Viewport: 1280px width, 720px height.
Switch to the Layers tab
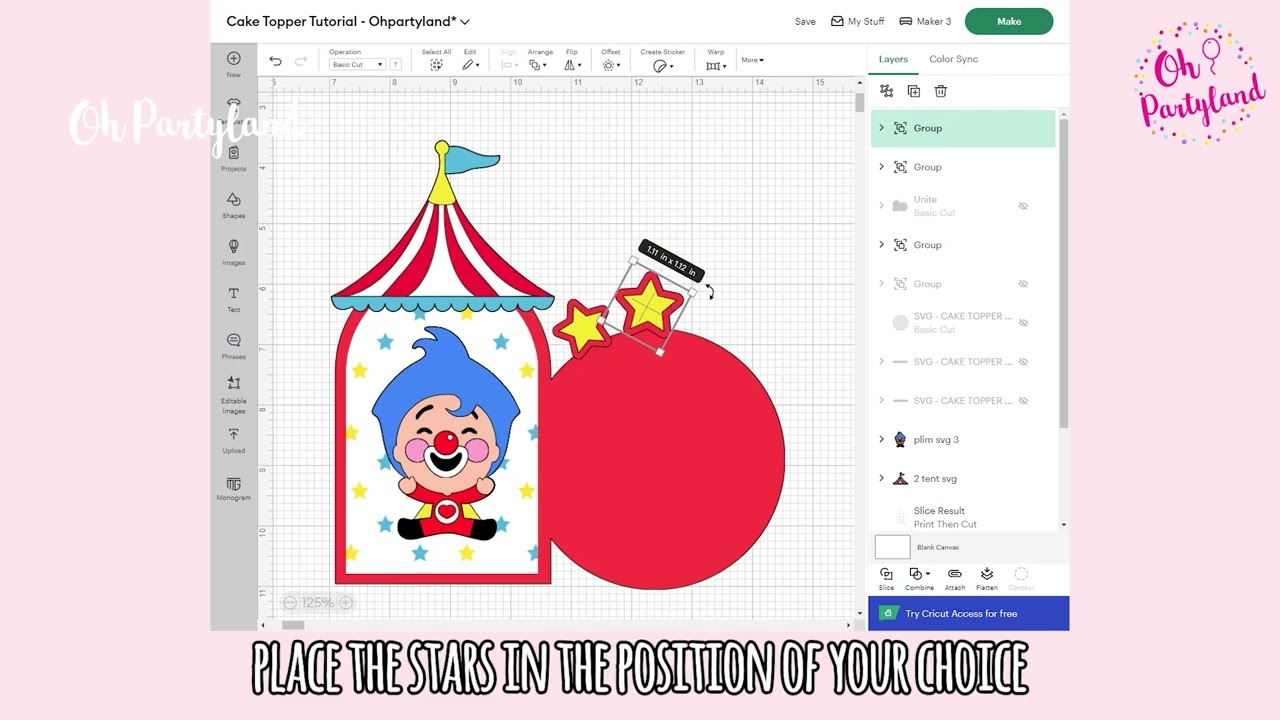pos(893,59)
